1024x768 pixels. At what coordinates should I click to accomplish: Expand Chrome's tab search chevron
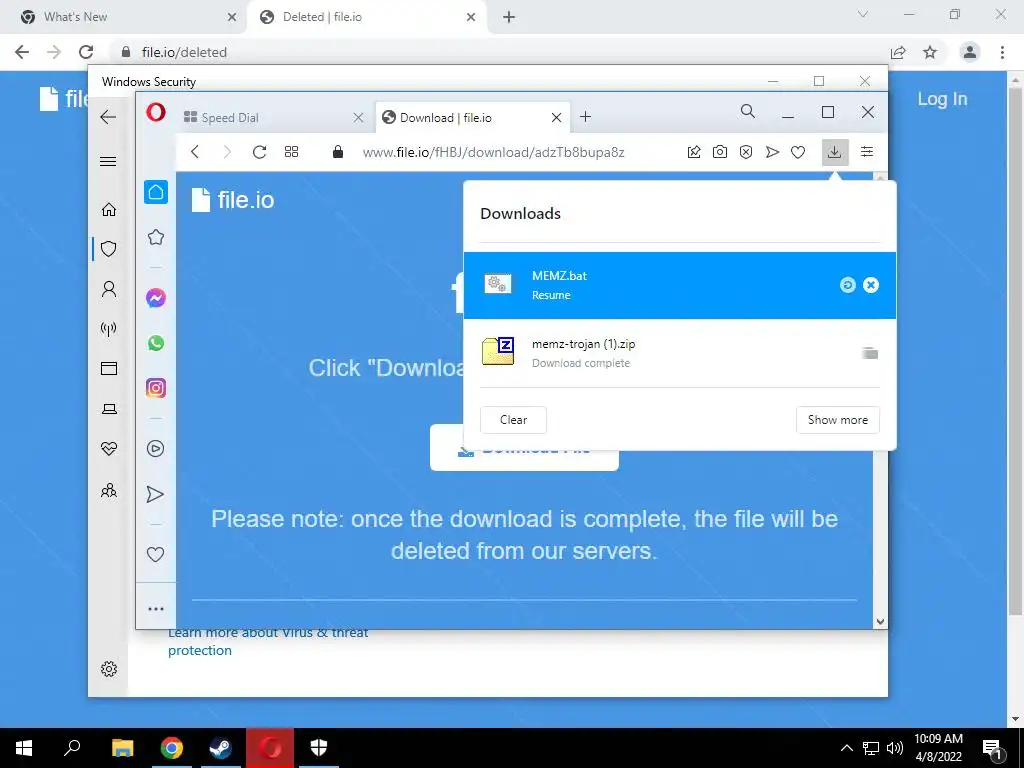coord(863,14)
